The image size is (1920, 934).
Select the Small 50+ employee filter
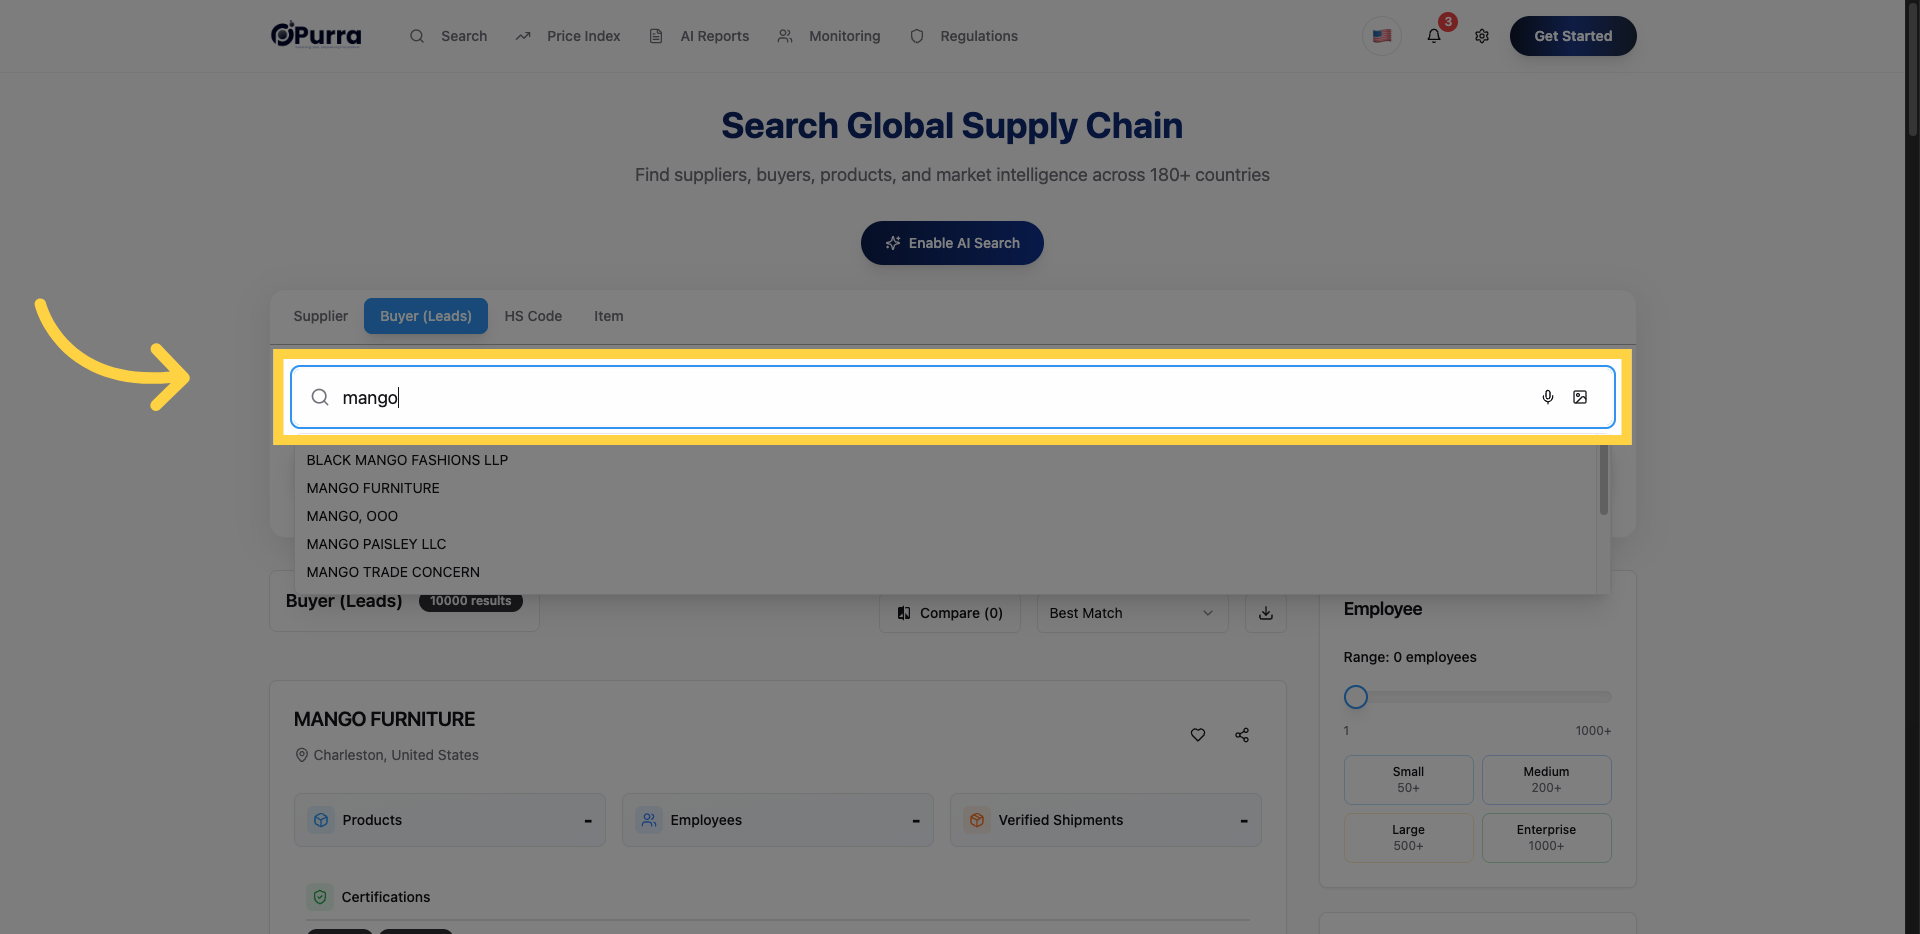coord(1408,780)
